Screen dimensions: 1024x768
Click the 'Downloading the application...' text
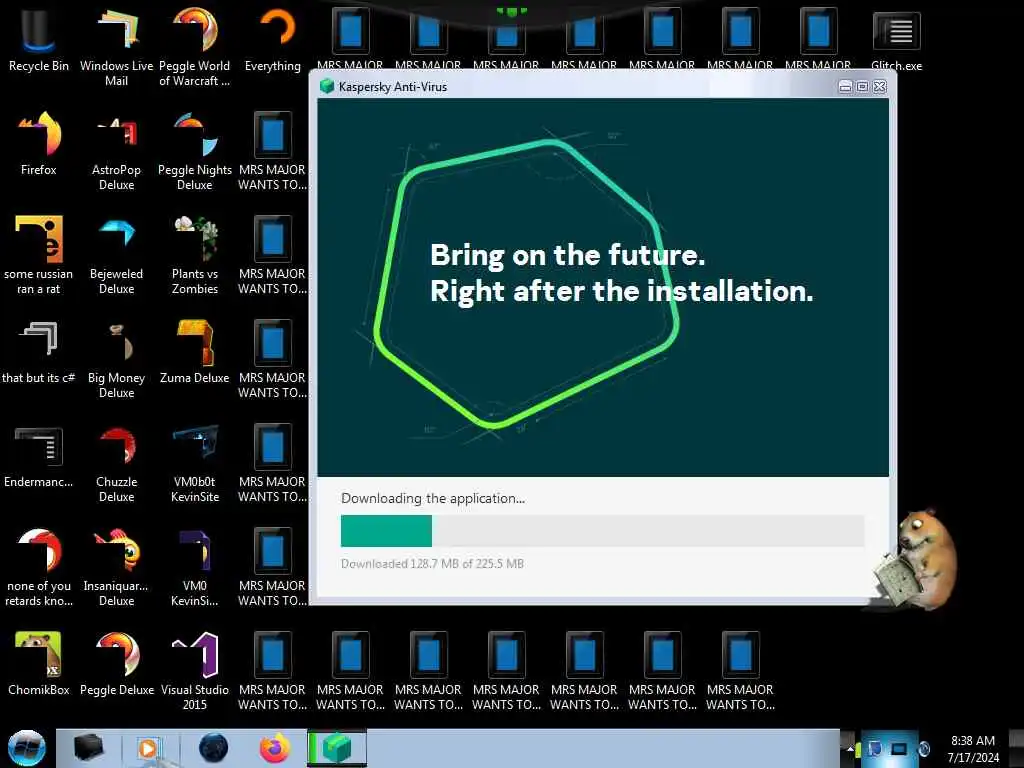(x=432, y=498)
